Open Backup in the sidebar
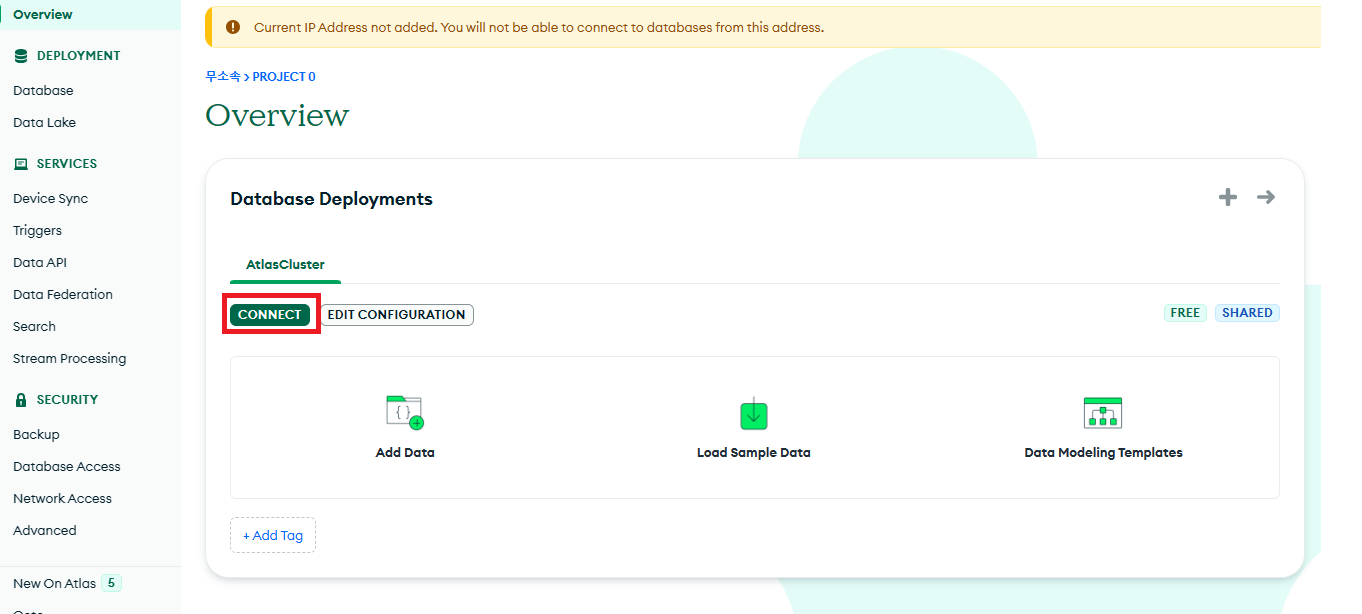The height and width of the screenshot is (614, 1362). [x=36, y=434]
